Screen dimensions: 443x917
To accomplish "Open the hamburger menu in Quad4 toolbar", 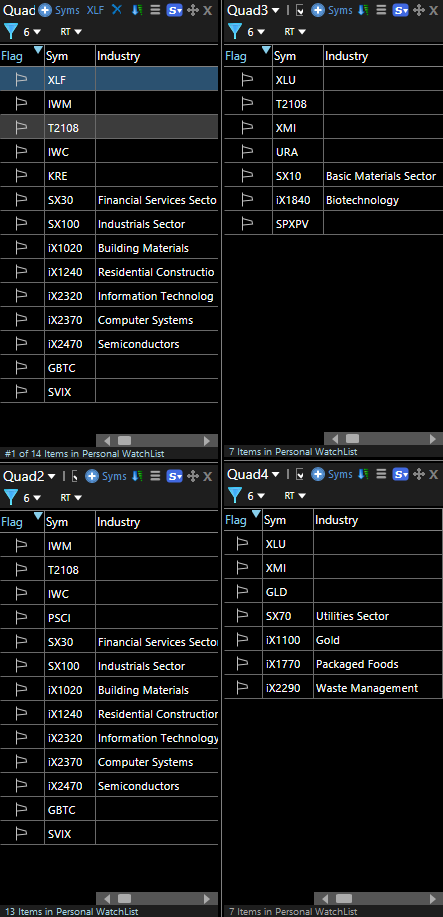I will tap(381, 474).
